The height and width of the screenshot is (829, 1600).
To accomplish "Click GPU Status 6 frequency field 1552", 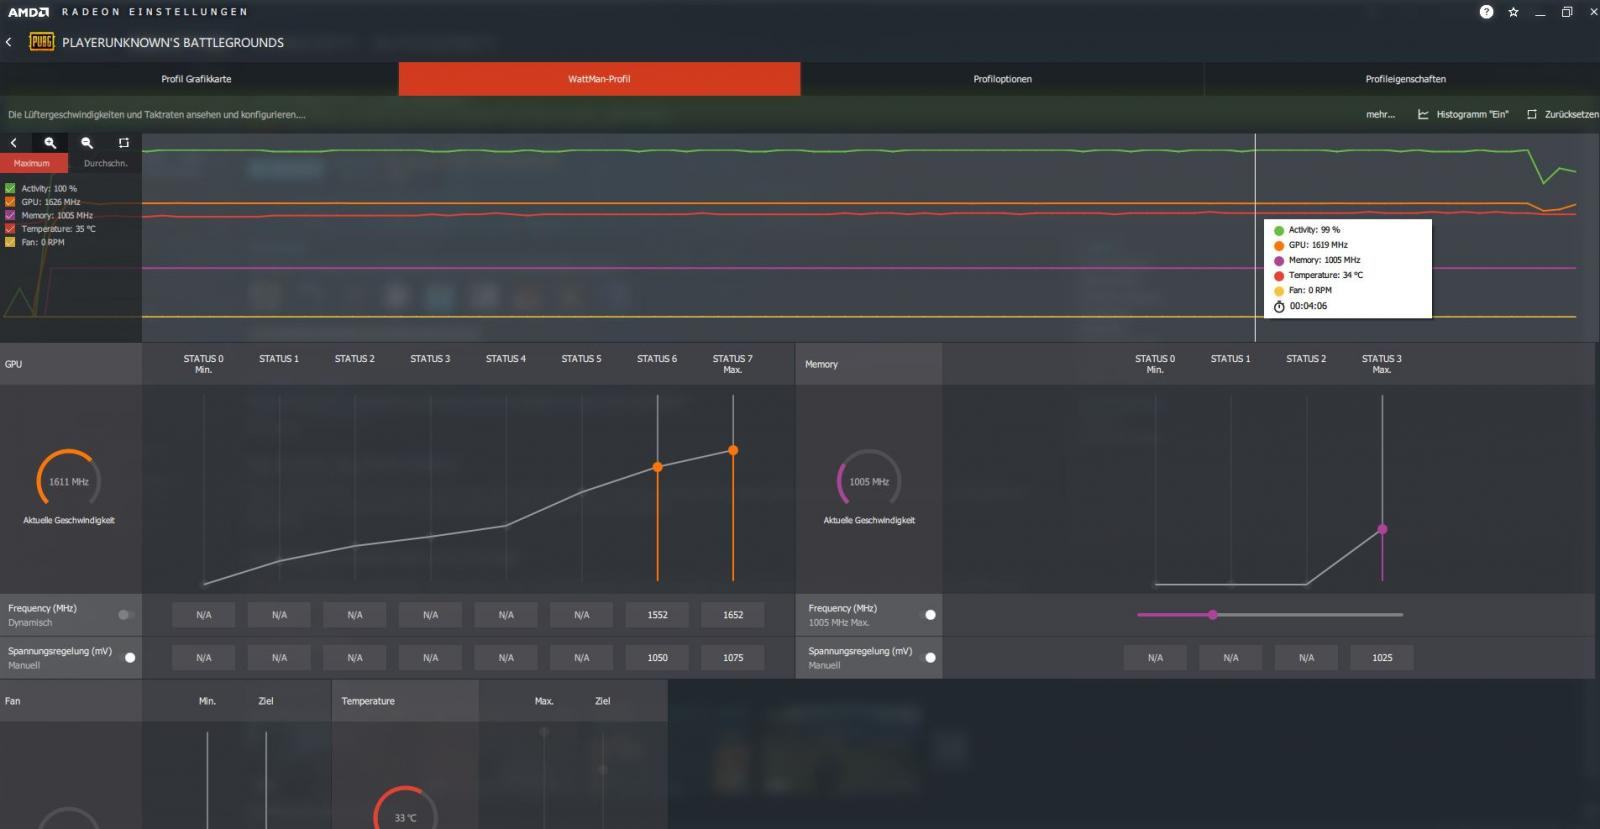I will pos(657,615).
